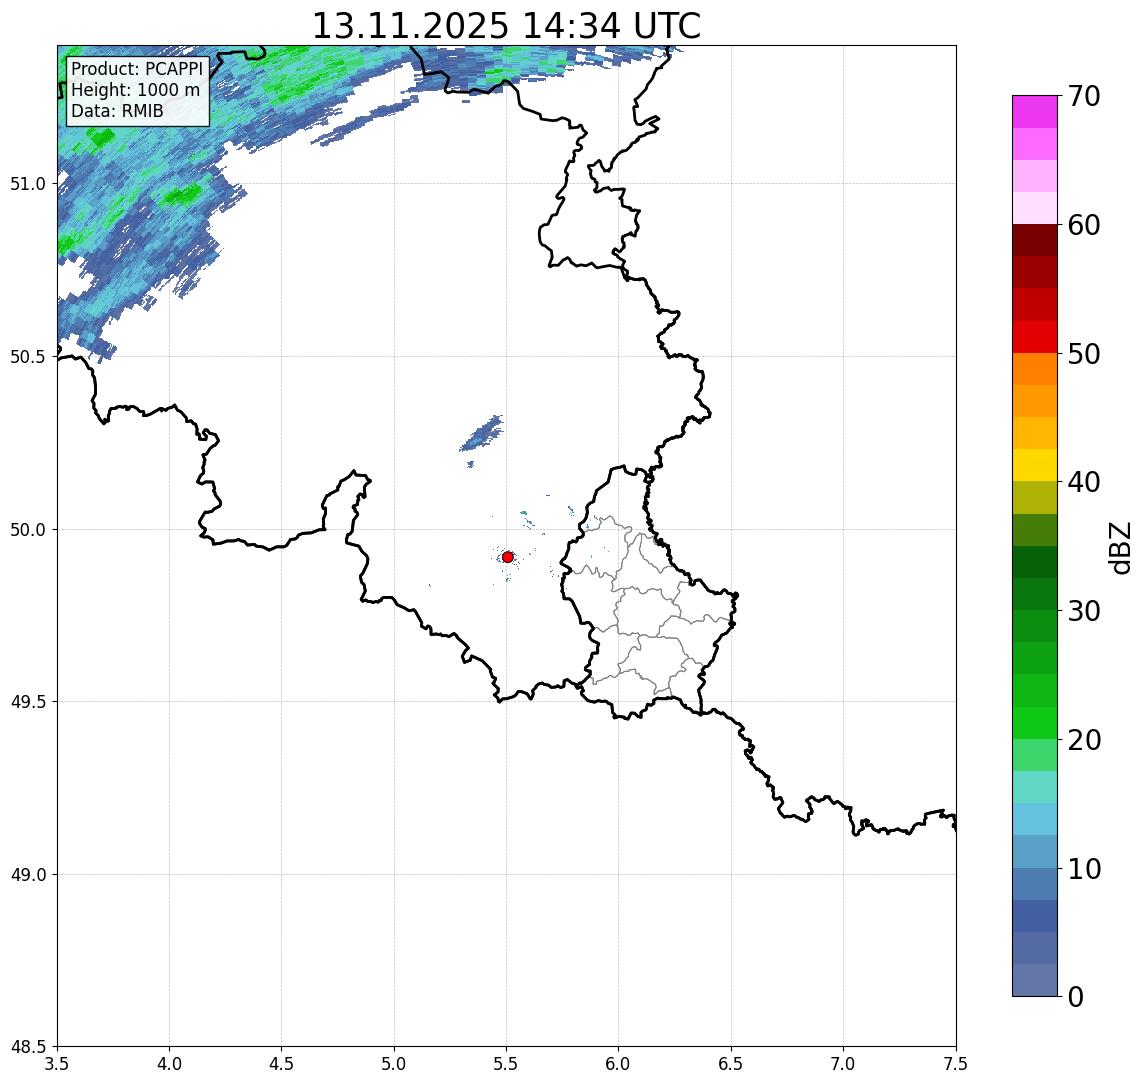Click the isolated blue echo near 50.3N 5.4E
This screenshot has height=1084, width=1145.
pyautogui.click(x=482, y=434)
